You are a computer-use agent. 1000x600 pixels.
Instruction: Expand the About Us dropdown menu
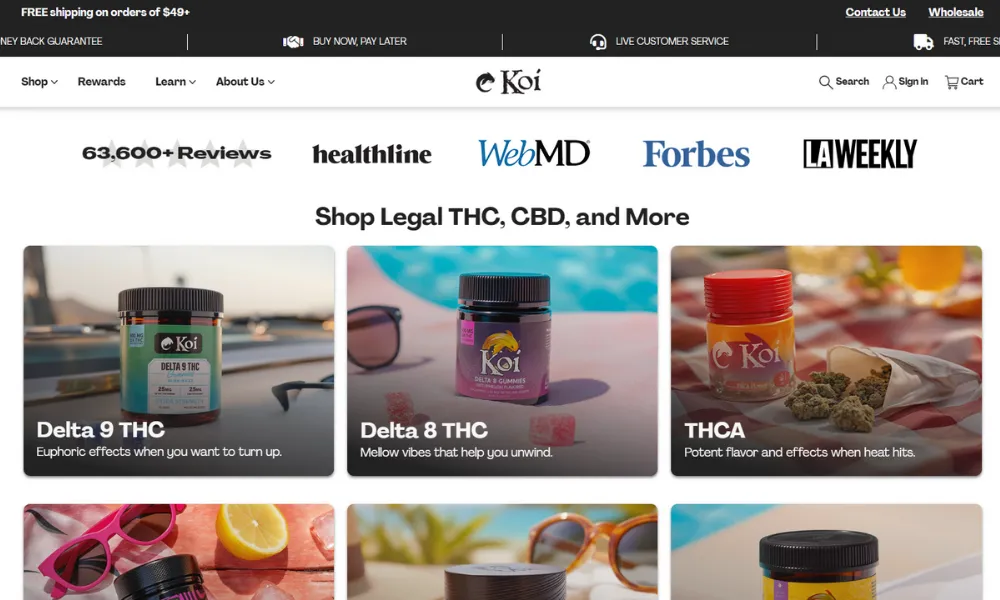[x=245, y=82]
